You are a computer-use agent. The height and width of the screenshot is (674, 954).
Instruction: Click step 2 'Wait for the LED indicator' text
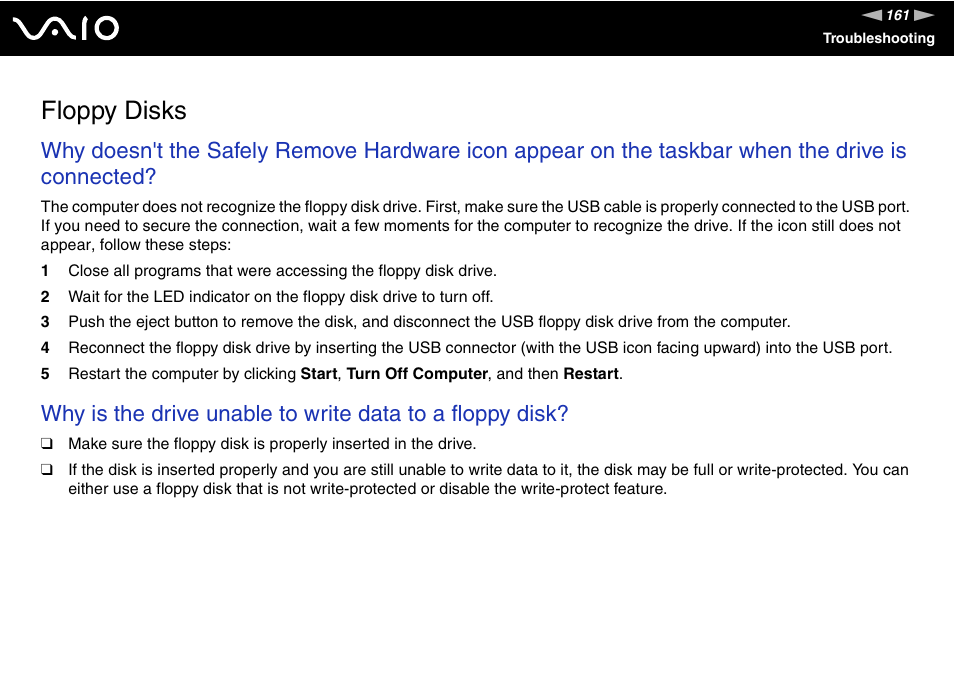280,297
